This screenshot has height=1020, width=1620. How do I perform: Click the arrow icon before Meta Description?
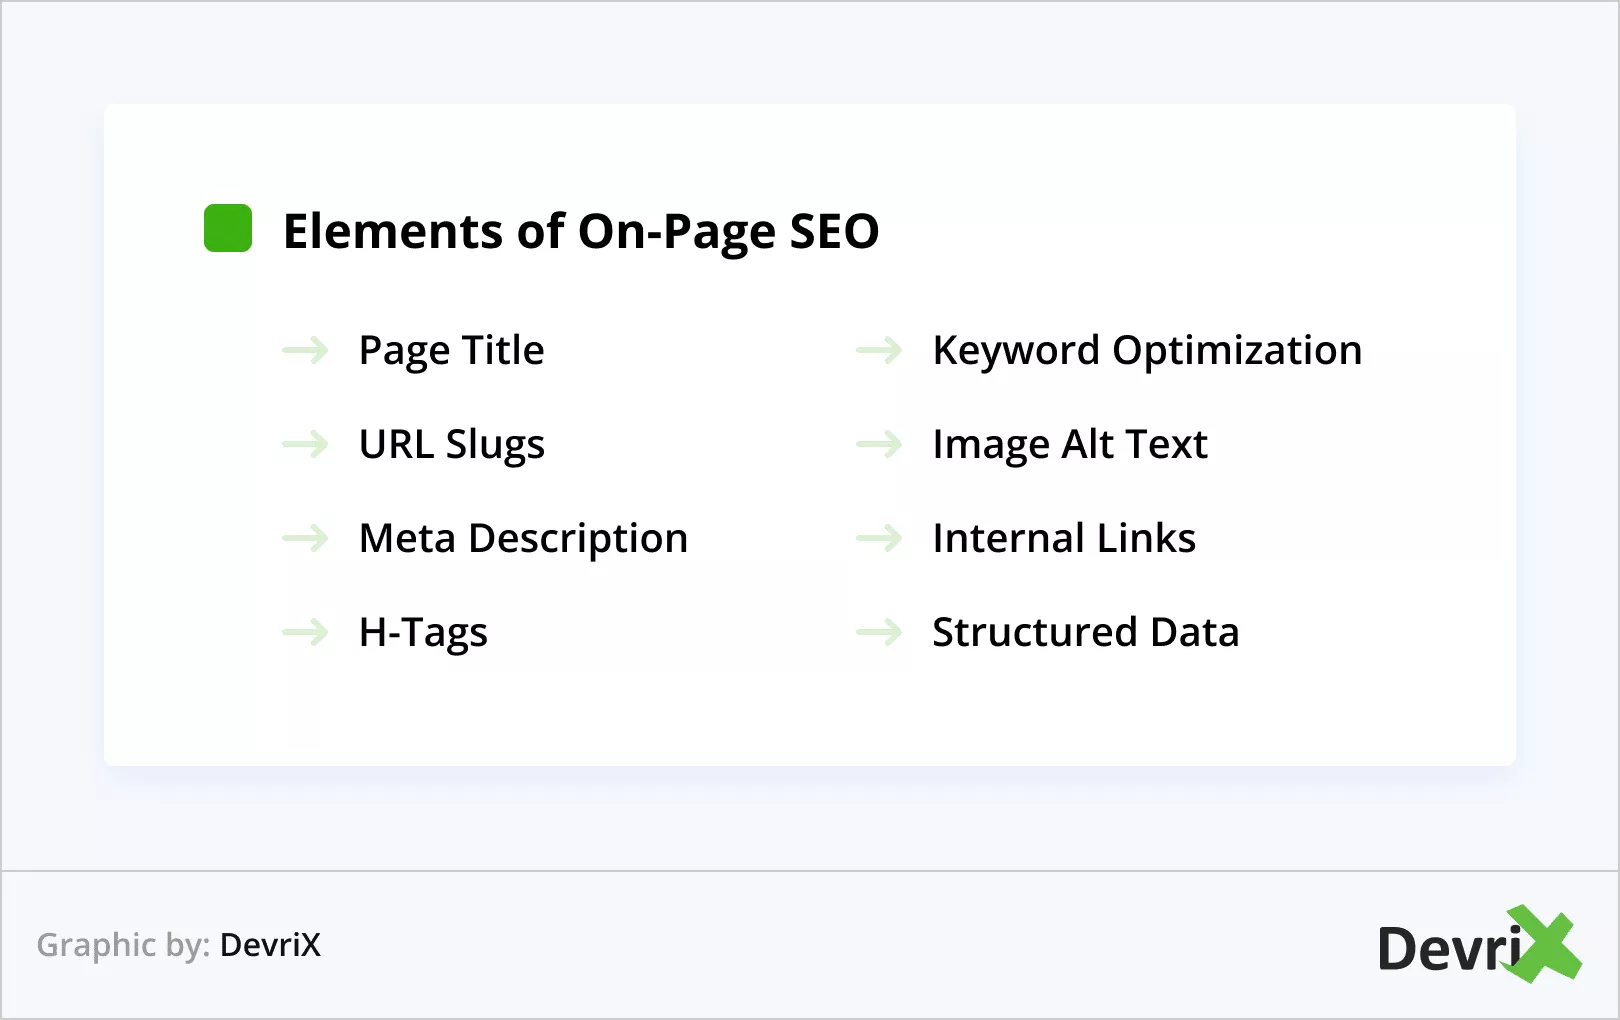[305, 538]
